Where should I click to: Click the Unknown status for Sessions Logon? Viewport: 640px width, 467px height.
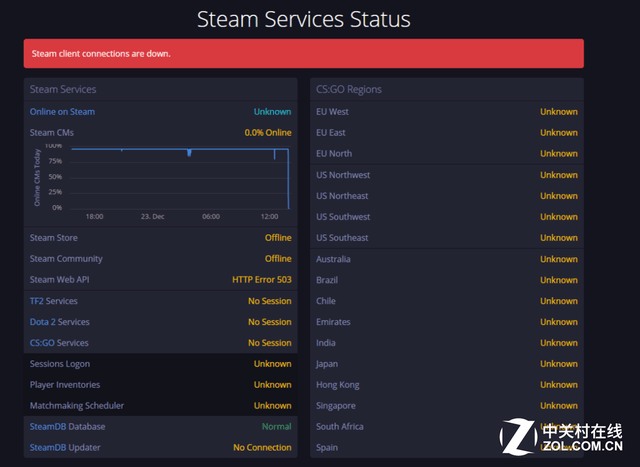(272, 364)
